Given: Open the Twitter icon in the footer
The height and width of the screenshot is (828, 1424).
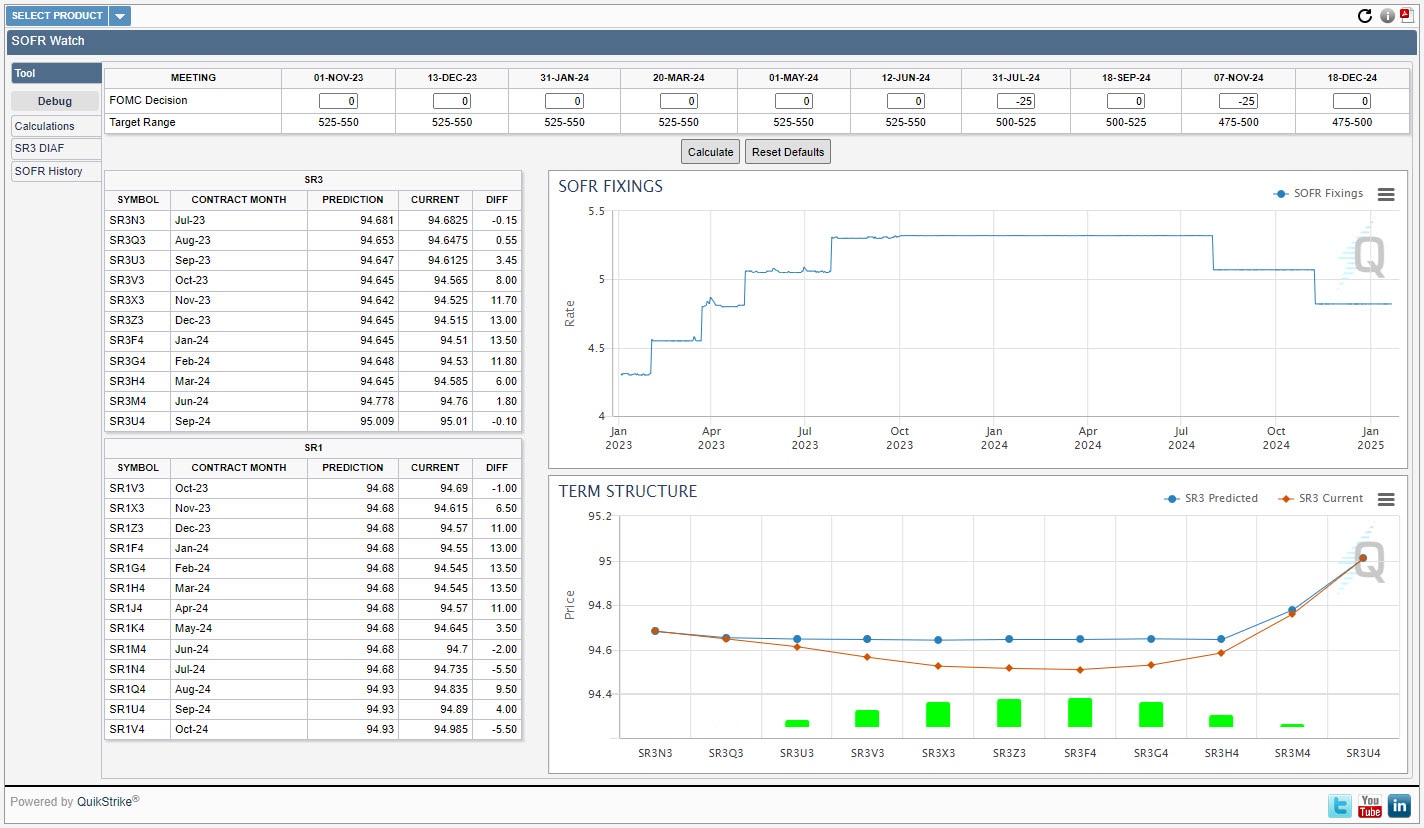Looking at the screenshot, I should coord(1339,805).
